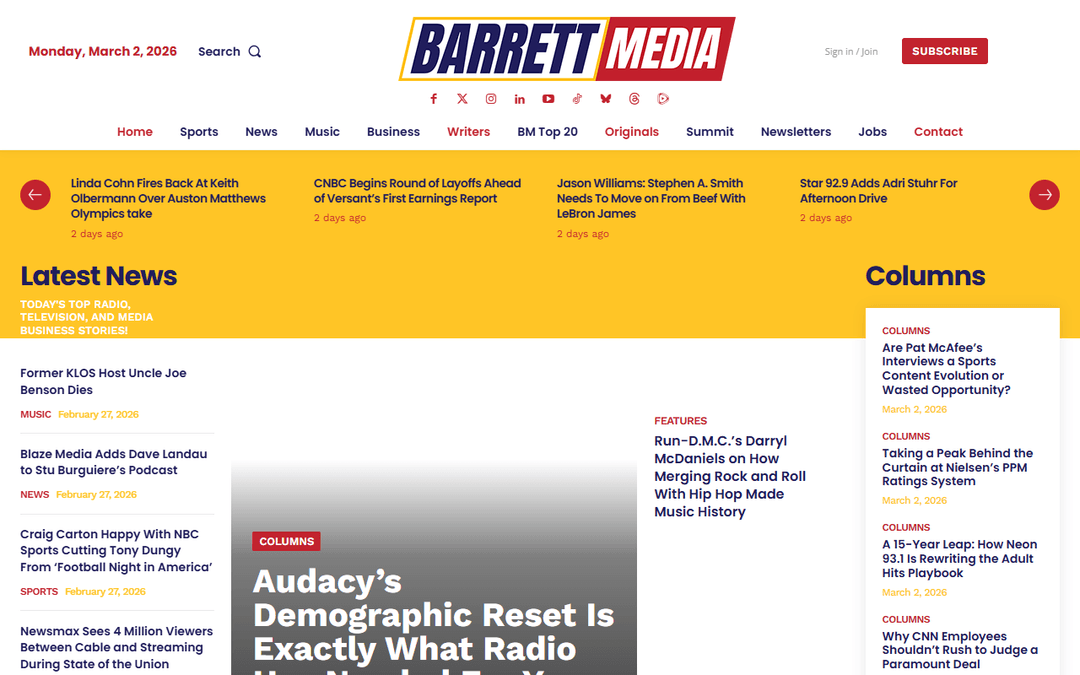Click February 27, 2026 date under Uncle Joe Benson
The width and height of the screenshot is (1080, 675).
98,414
